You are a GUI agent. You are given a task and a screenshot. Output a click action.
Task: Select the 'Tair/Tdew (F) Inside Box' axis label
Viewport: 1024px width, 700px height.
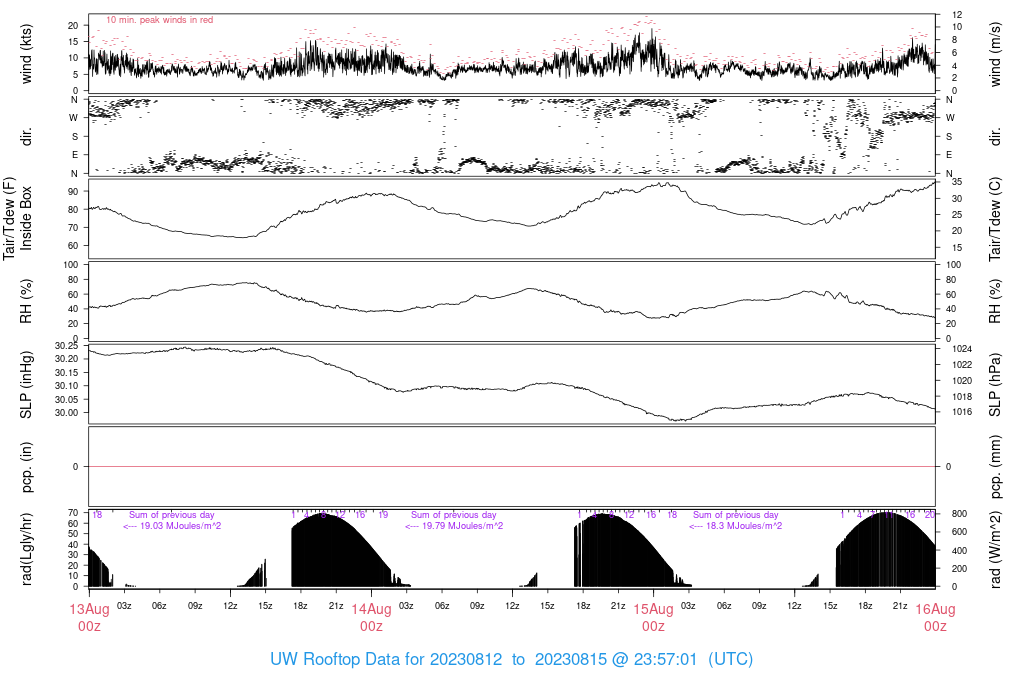18,219
